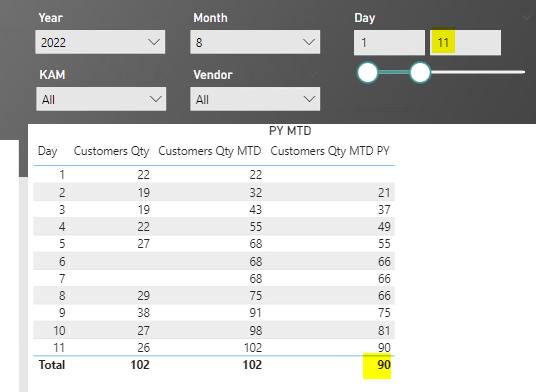The image size is (536, 392).
Task: Open the Year dropdown showing 2022
Action: coord(100,42)
